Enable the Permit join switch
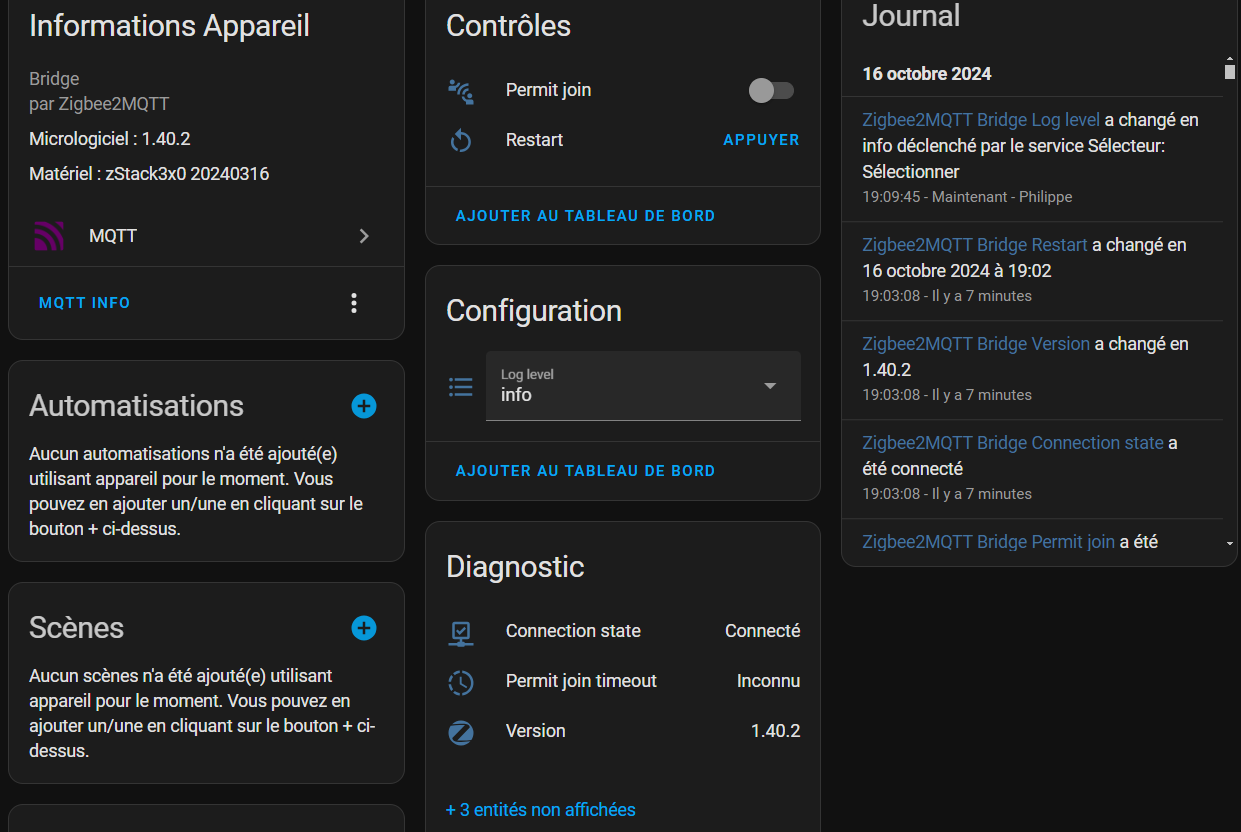The image size is (1241, 832). click(771, 91)
